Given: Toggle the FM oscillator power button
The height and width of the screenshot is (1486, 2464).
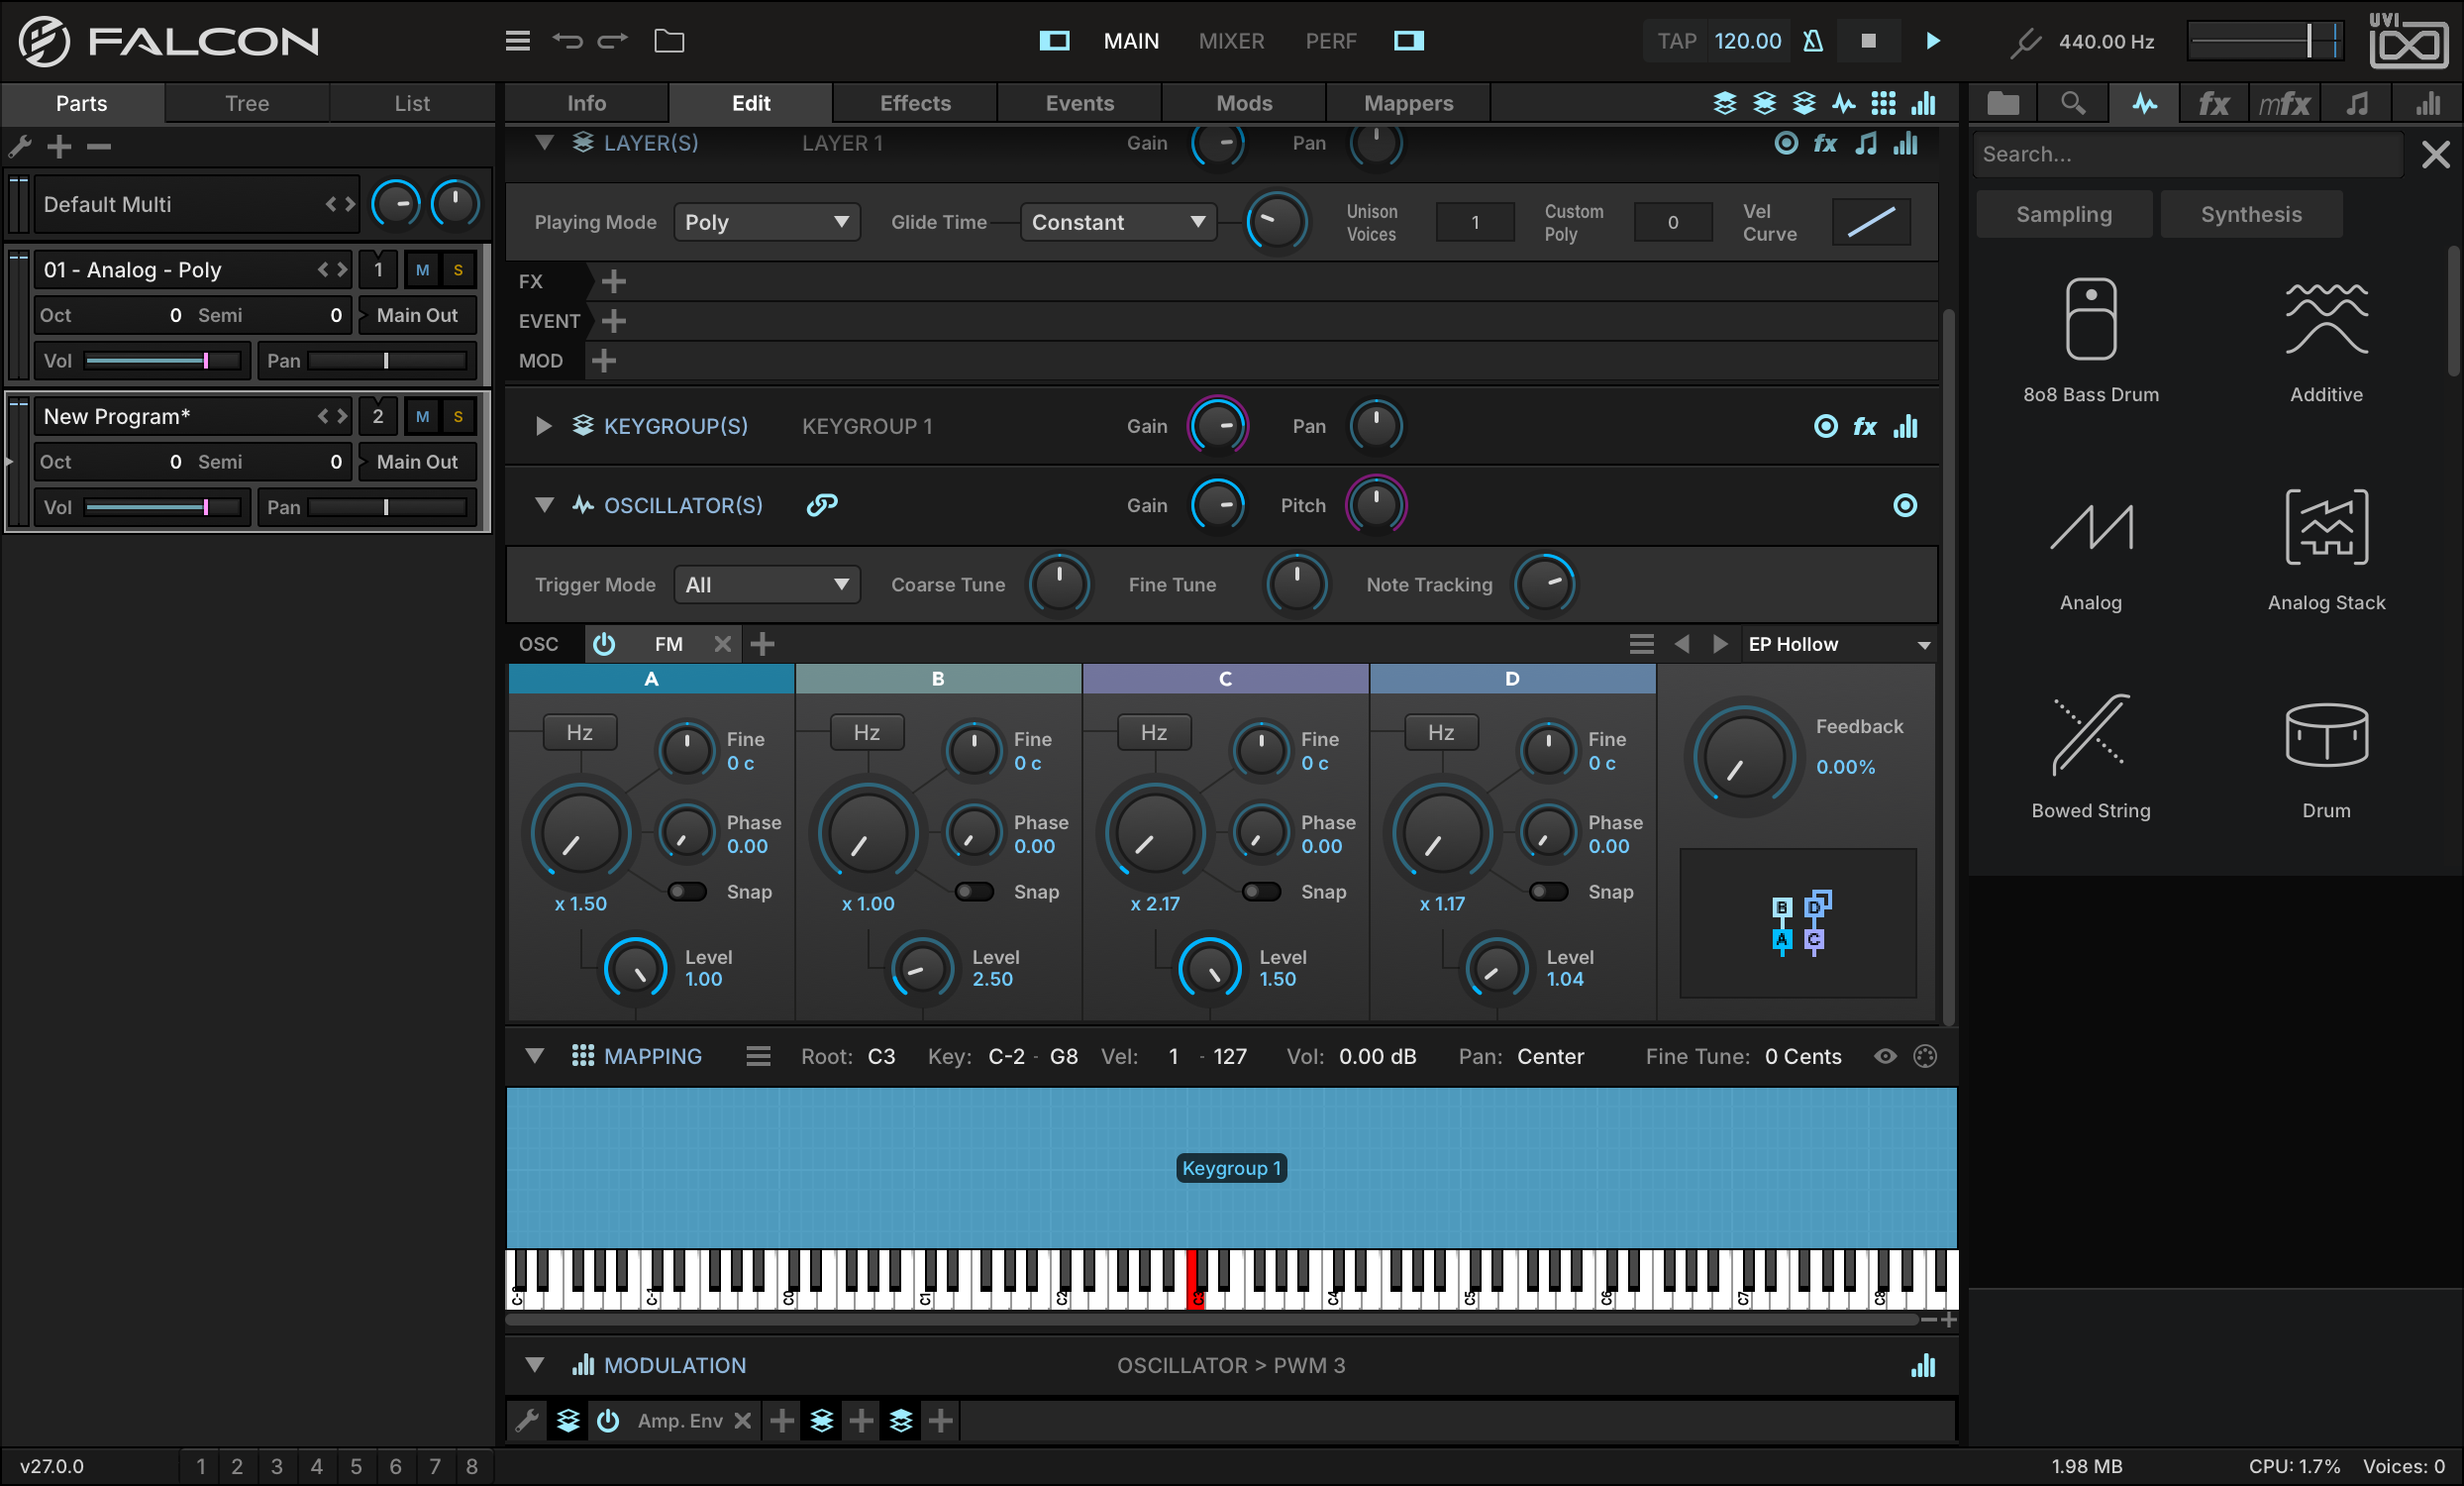Looking at the screenshot, I should [604, 644].
